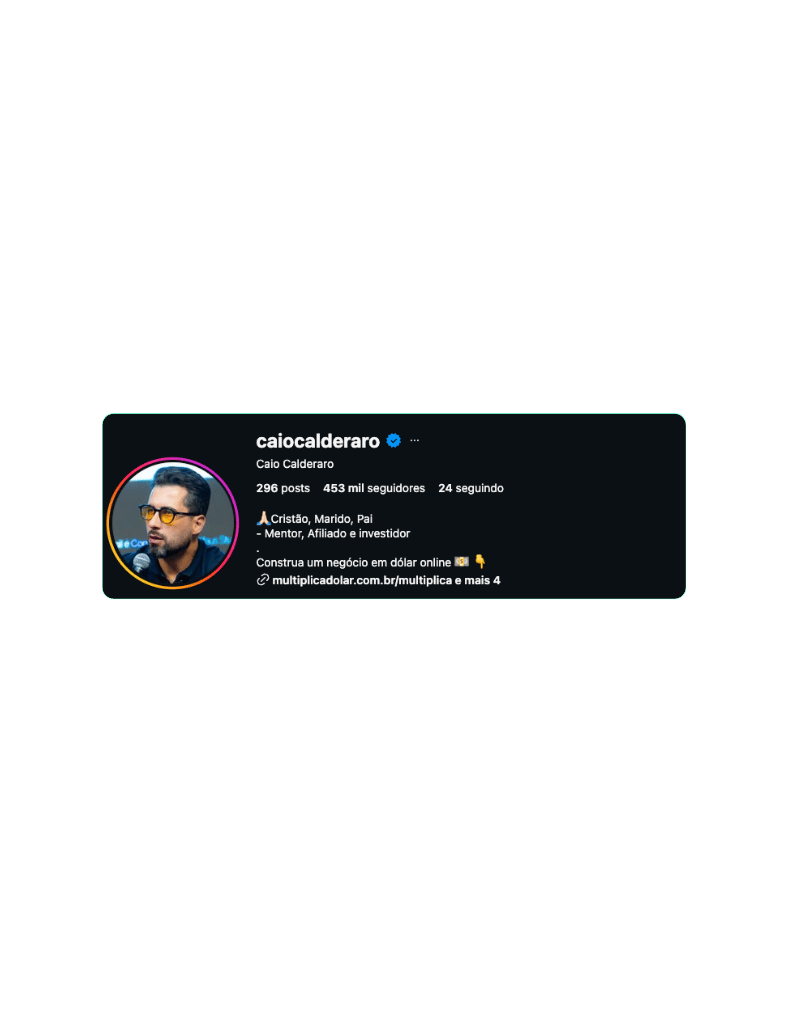Viewport: 810px width, 1013px height.
Task: Click the caiocalderaro username heading
Action: coord(318,441)
